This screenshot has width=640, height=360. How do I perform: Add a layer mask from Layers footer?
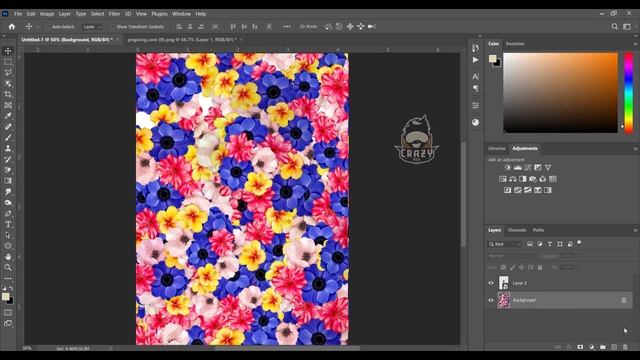580,347
